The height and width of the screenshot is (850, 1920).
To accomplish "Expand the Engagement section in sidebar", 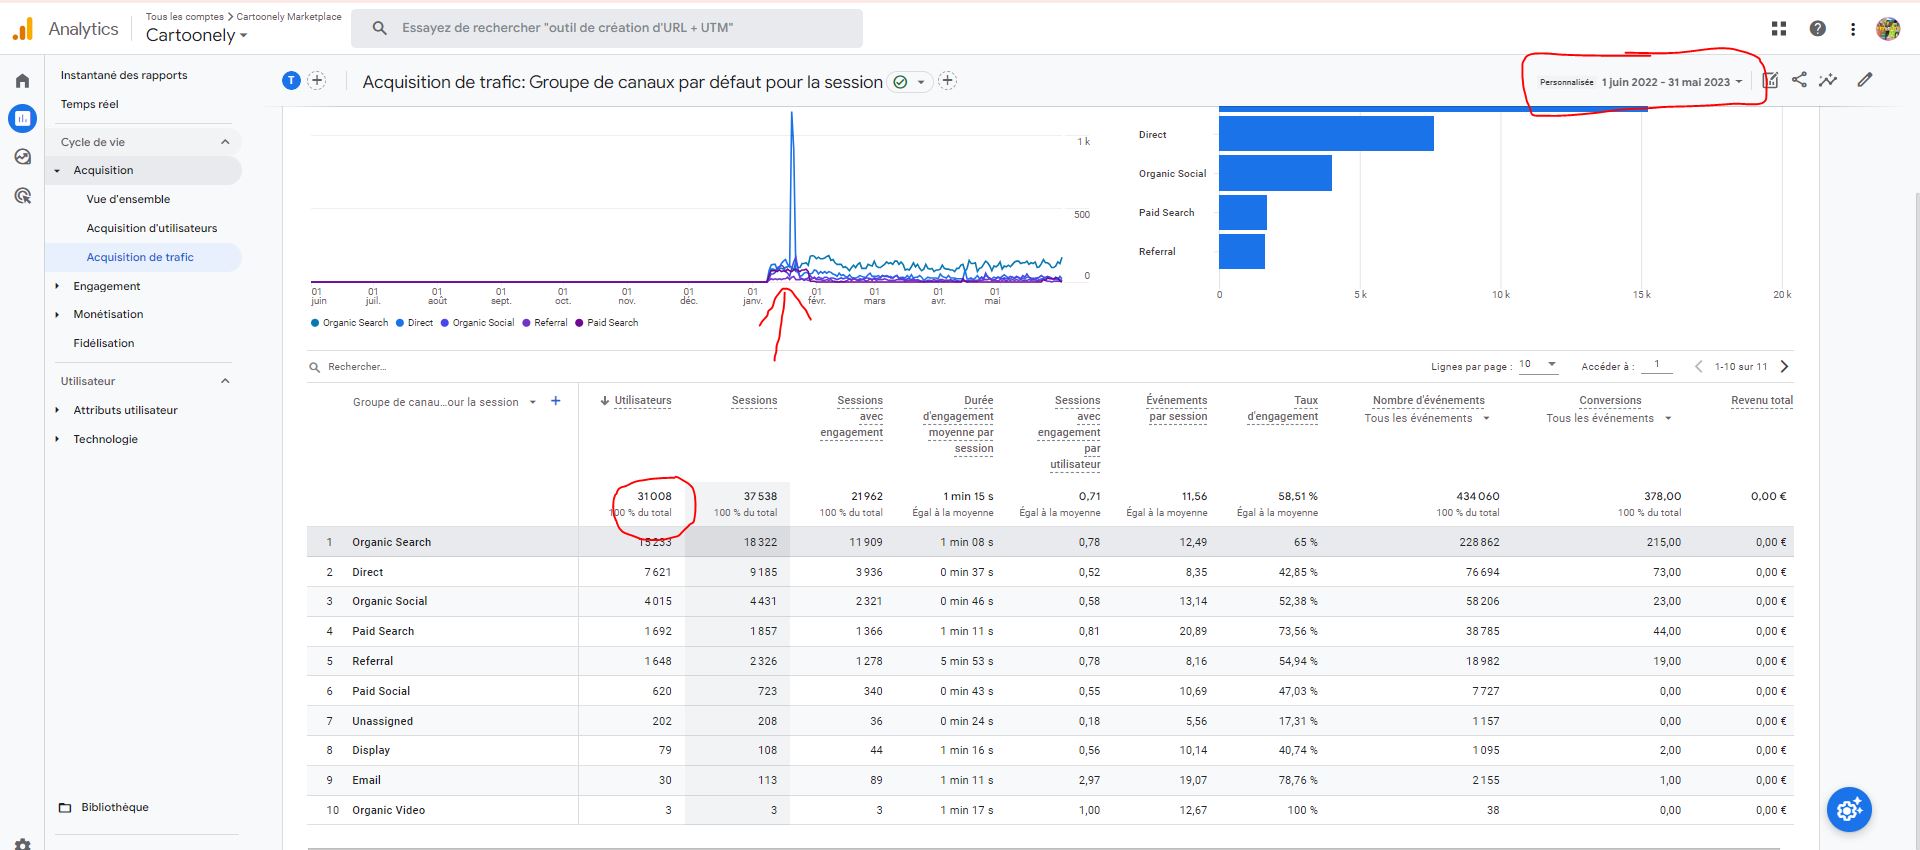I will tap(106, 286).
